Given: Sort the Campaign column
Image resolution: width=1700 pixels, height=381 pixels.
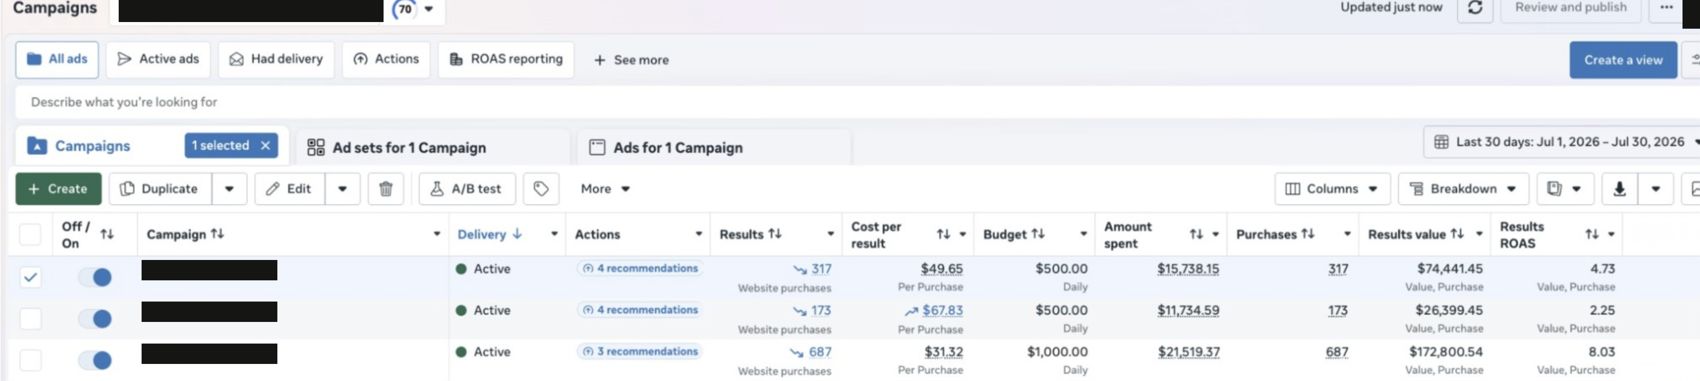Looking at the screenshot, I should point(218,234).
